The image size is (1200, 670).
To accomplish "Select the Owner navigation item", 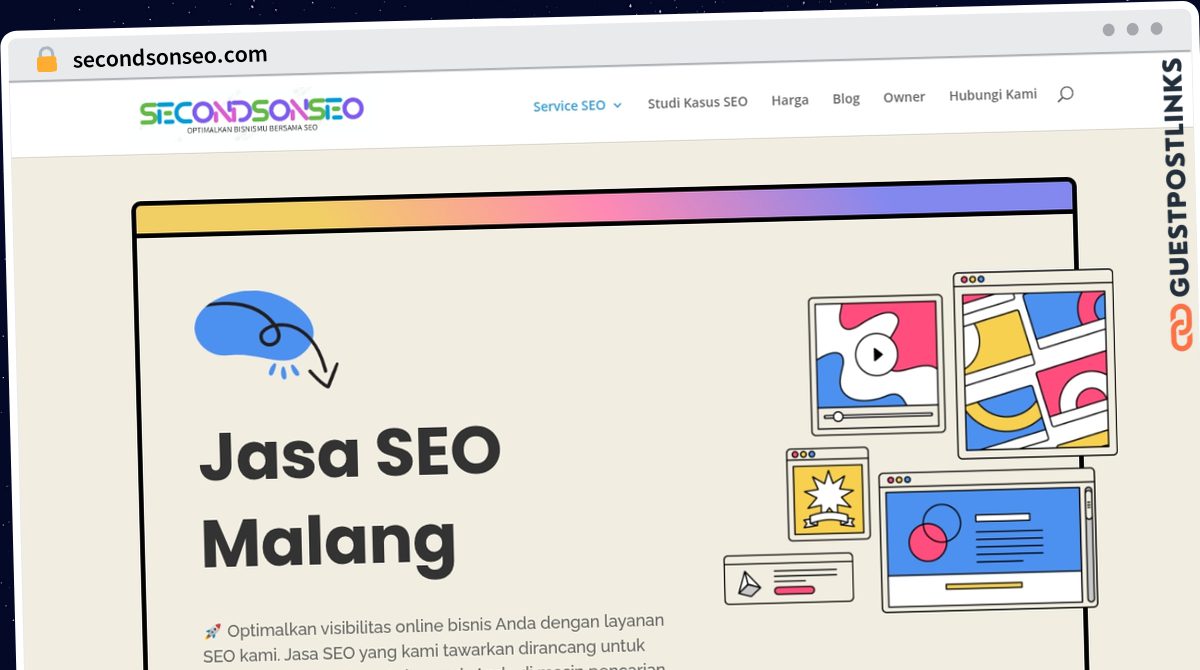I will (x=904, y=97).
